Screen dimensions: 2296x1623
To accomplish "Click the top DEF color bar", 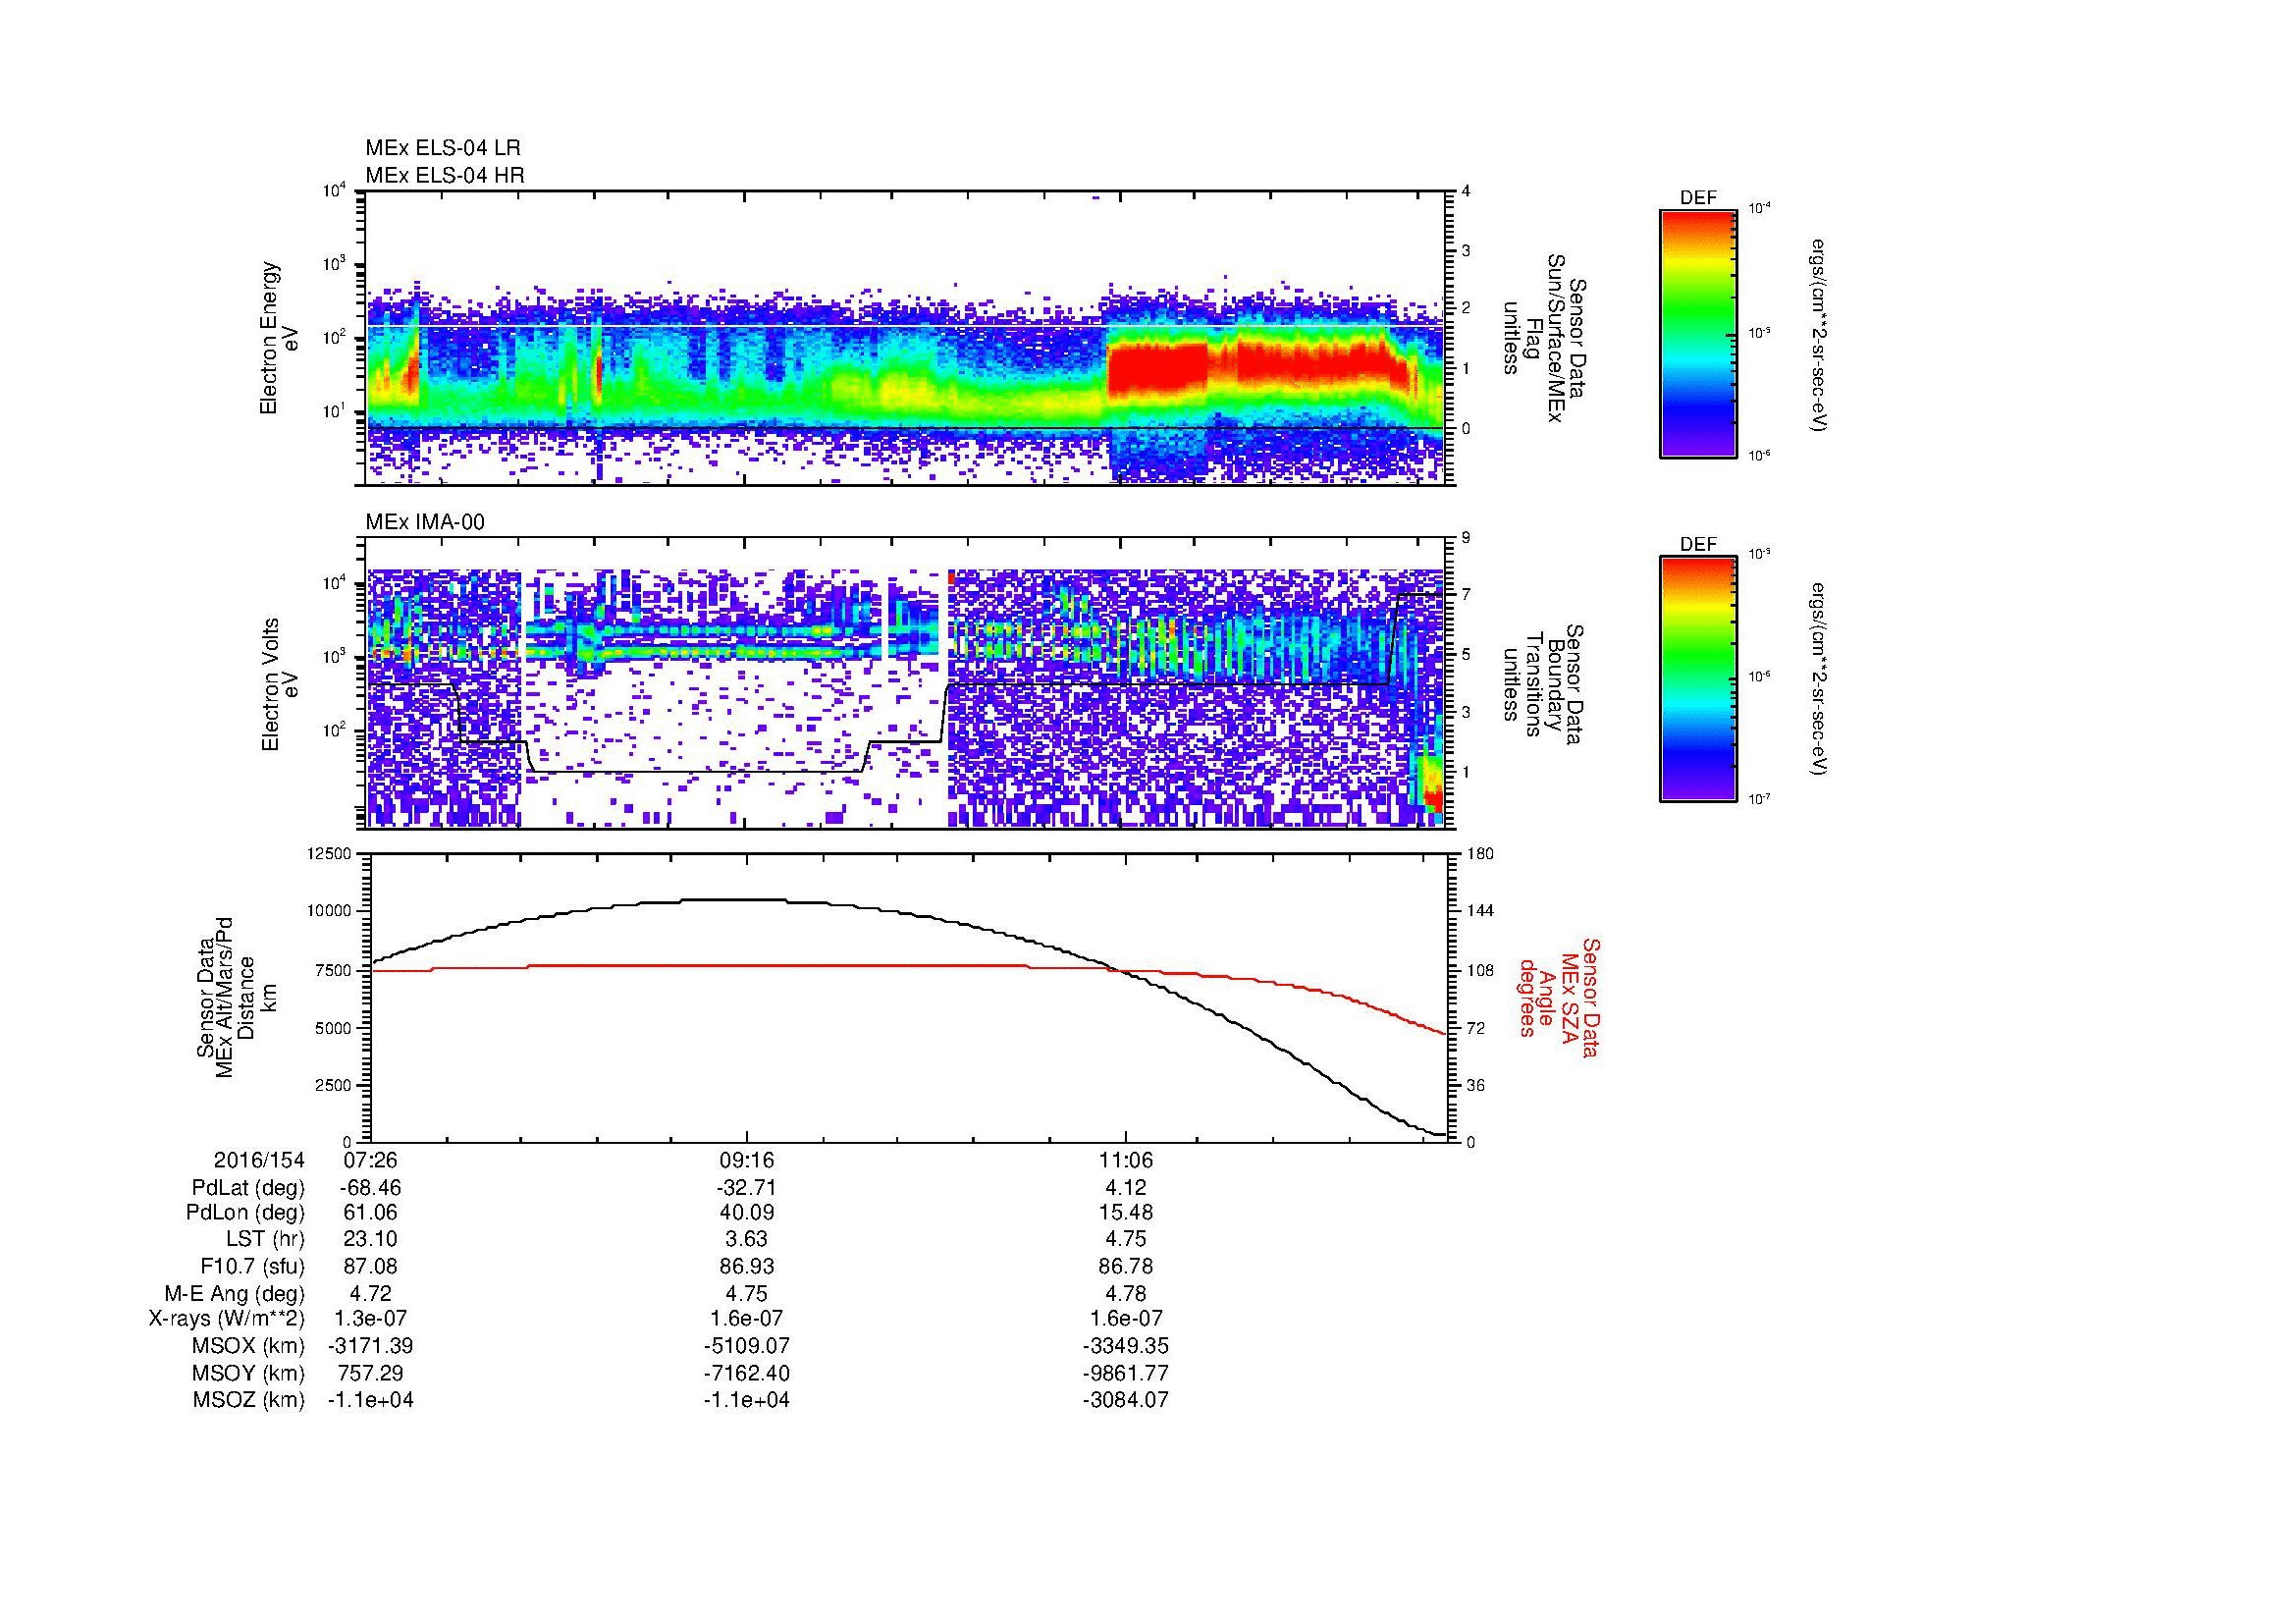I will (1698, 333).
